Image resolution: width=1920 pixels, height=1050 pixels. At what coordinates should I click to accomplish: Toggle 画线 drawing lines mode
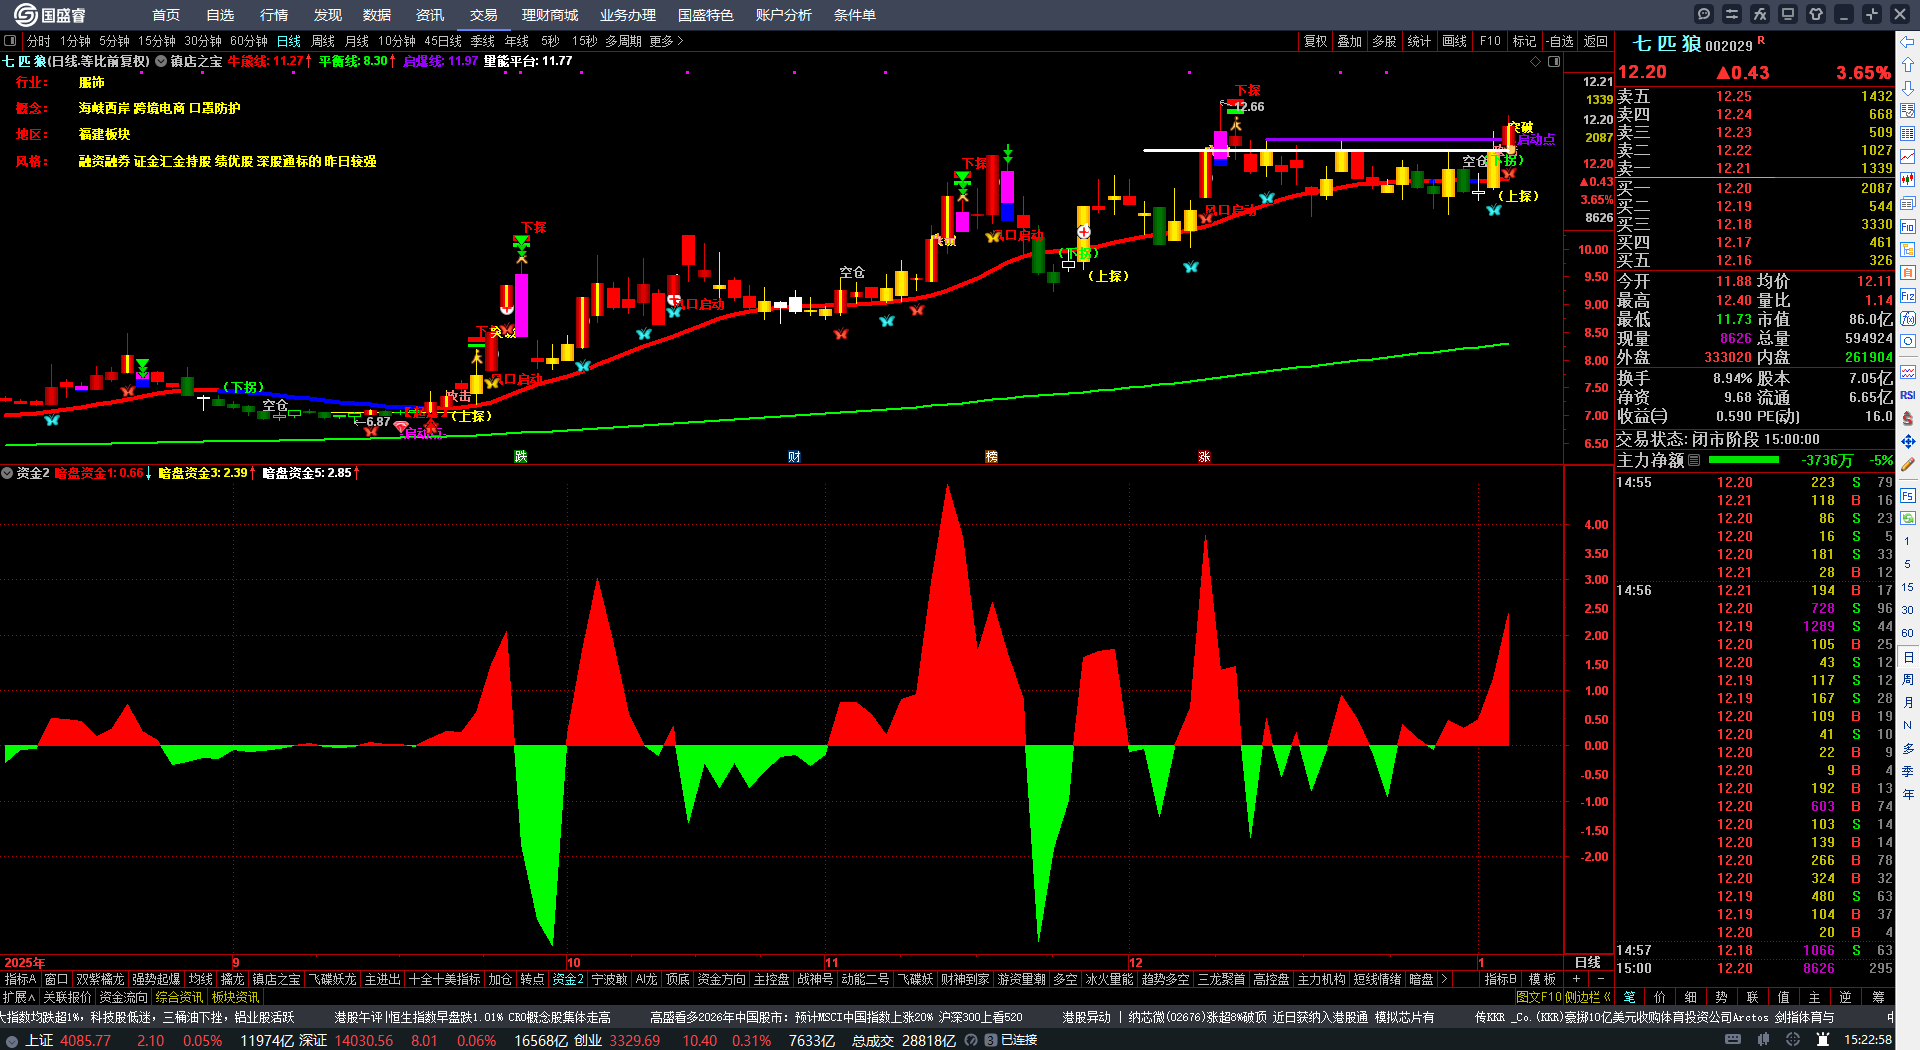[x=1455, y=41]
